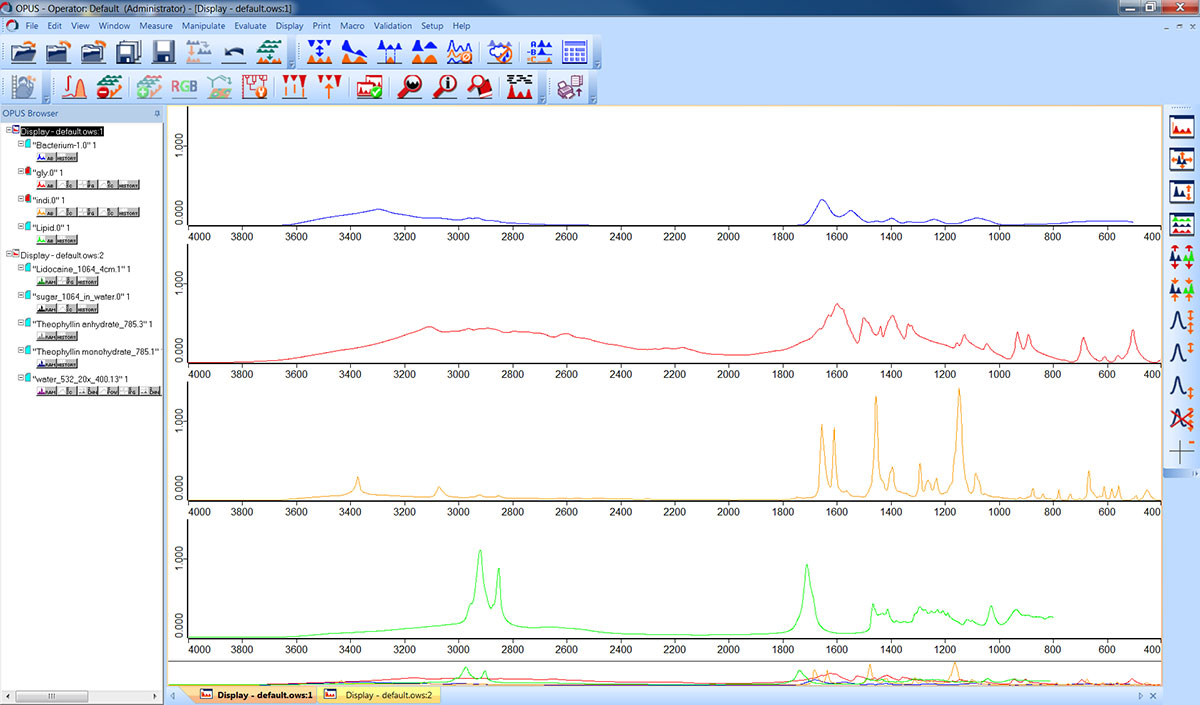Click the stacked spectra icon in right sidebar
The height and width of the screenshot is (705, 1200).
(1181, 223)
